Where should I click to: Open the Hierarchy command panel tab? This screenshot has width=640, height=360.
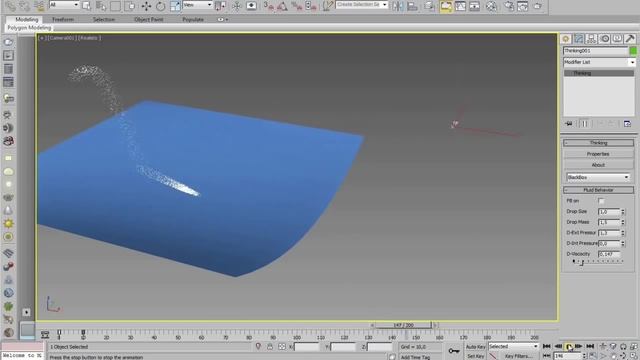pyautogui.click(x=591, y=39)
